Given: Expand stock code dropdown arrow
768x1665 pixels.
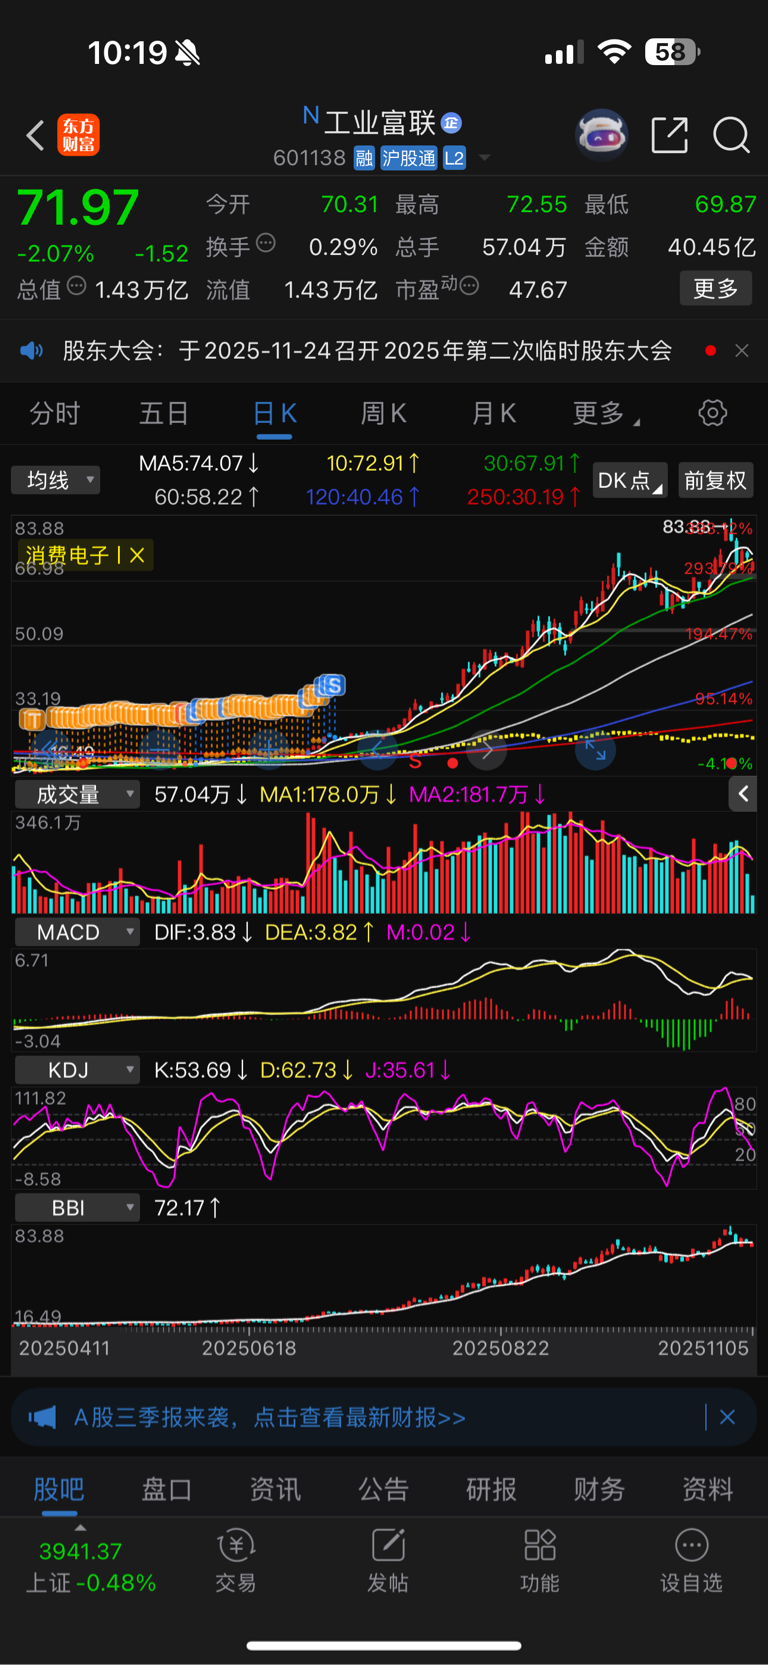Looking at the screenshot, I should point(485,158).
